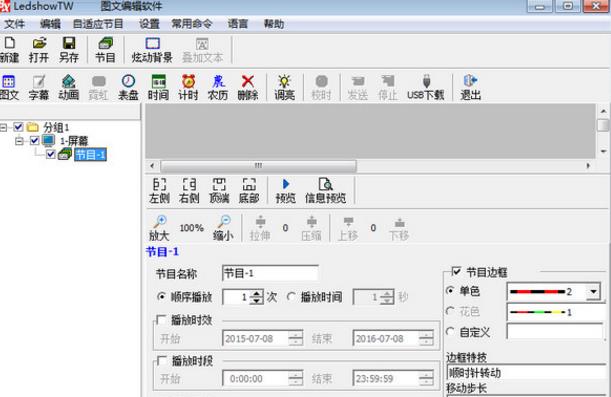The image size is (611, 397).
Task: Click the 炫动背景 toolbar icon
Action: point(152,50)
